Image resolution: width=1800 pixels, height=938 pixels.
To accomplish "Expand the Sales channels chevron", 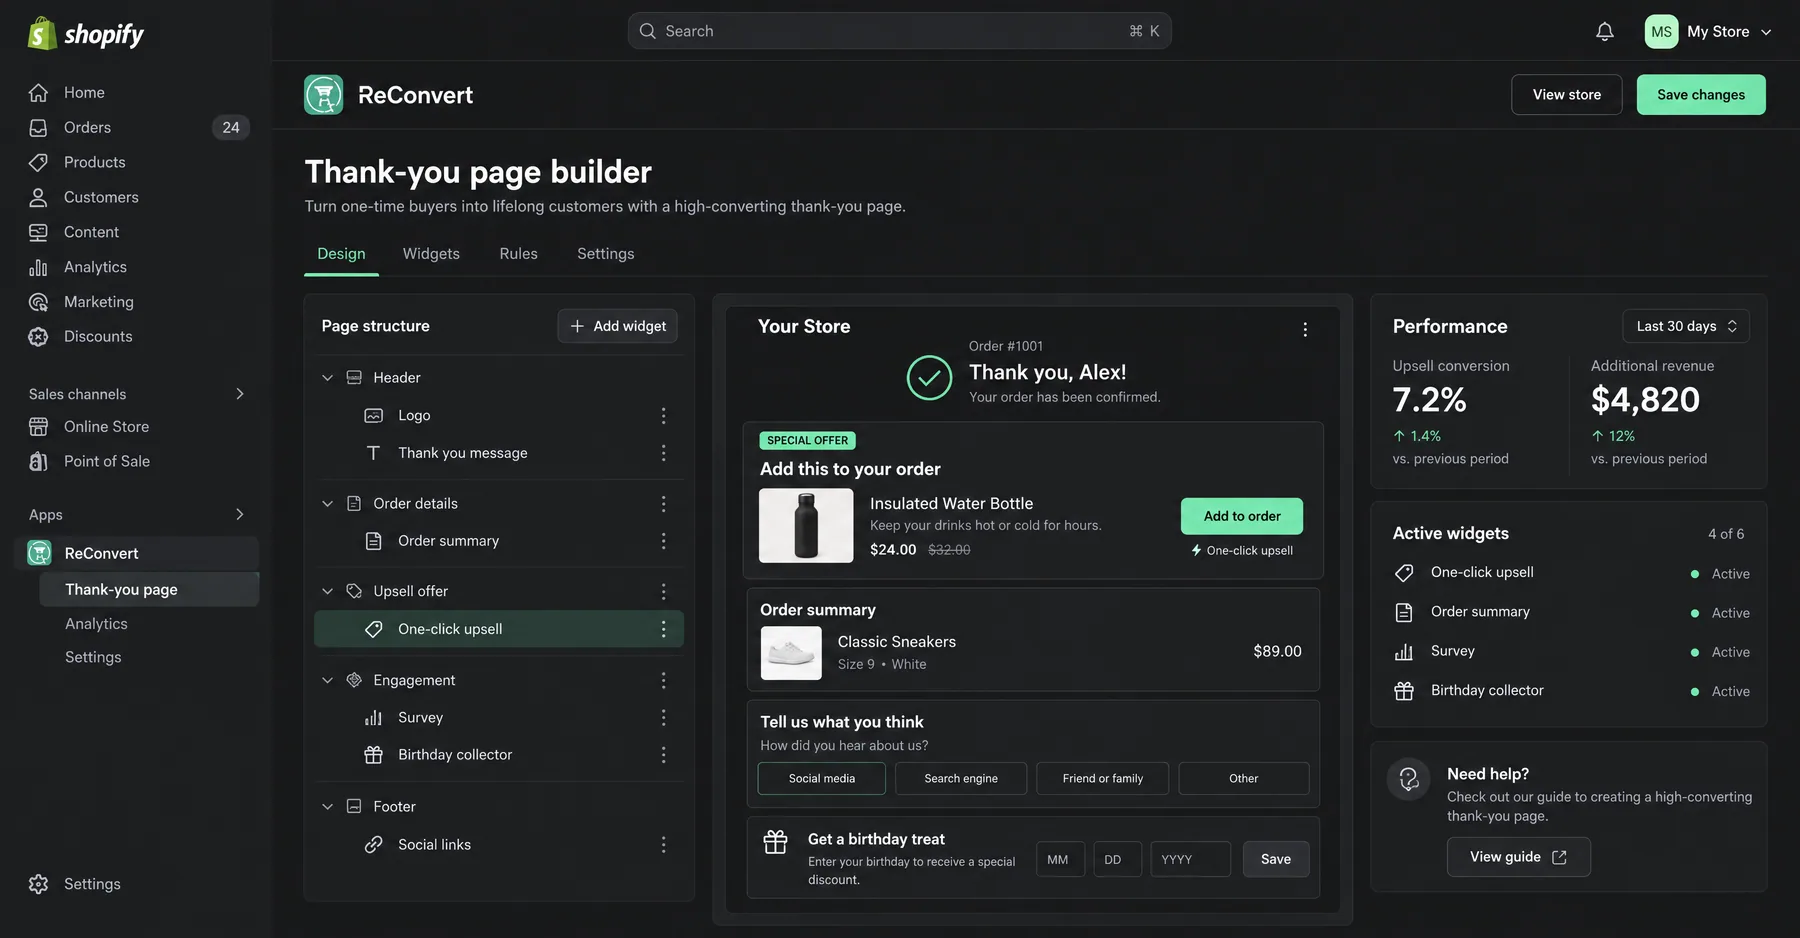I will pyautogui.click(x=240, y=394).
